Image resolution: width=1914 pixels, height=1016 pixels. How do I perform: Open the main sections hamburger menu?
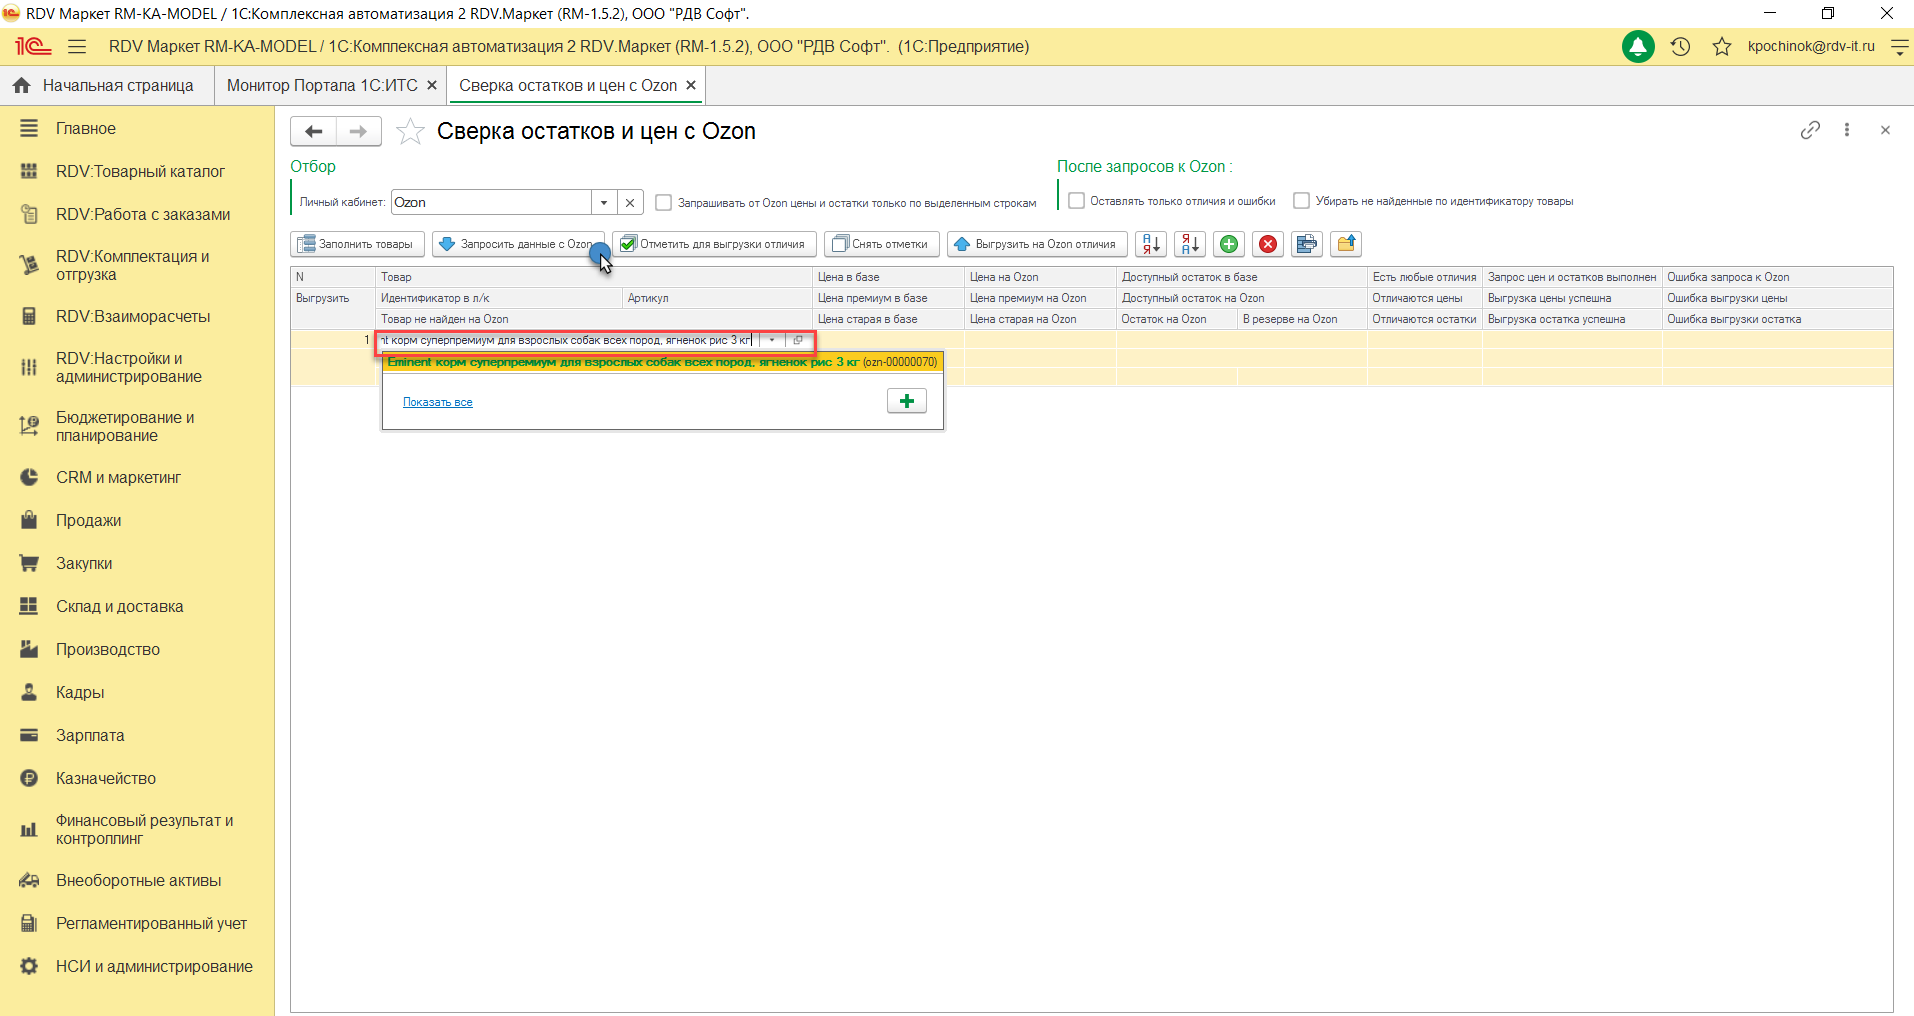[77, 47]
